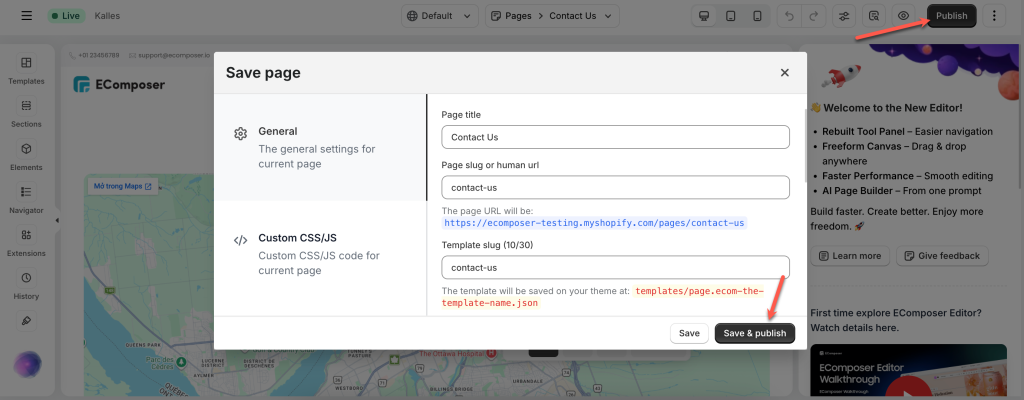Close the Save page dialog
The image size is (1024, 400).
[x=785, y=73]
